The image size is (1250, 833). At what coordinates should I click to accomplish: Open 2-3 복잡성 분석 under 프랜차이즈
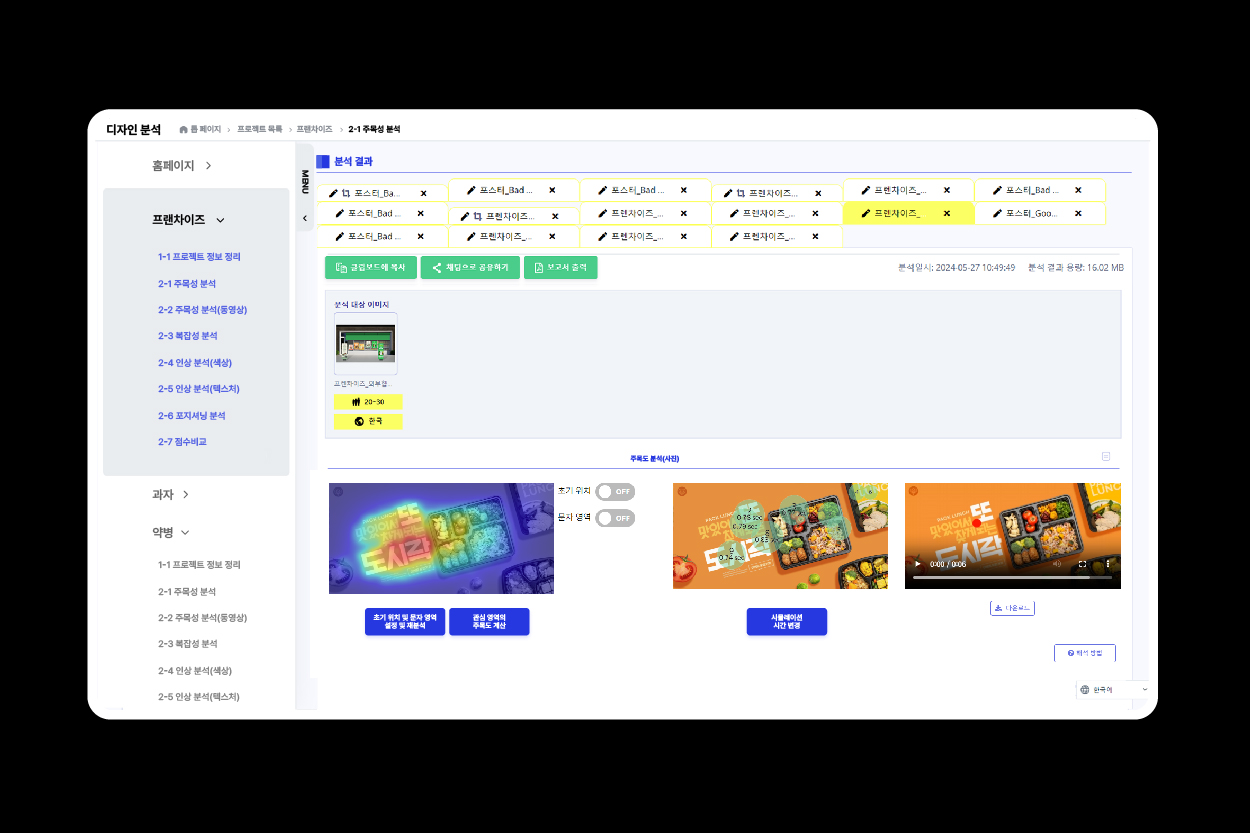click(x=187, y=336)
